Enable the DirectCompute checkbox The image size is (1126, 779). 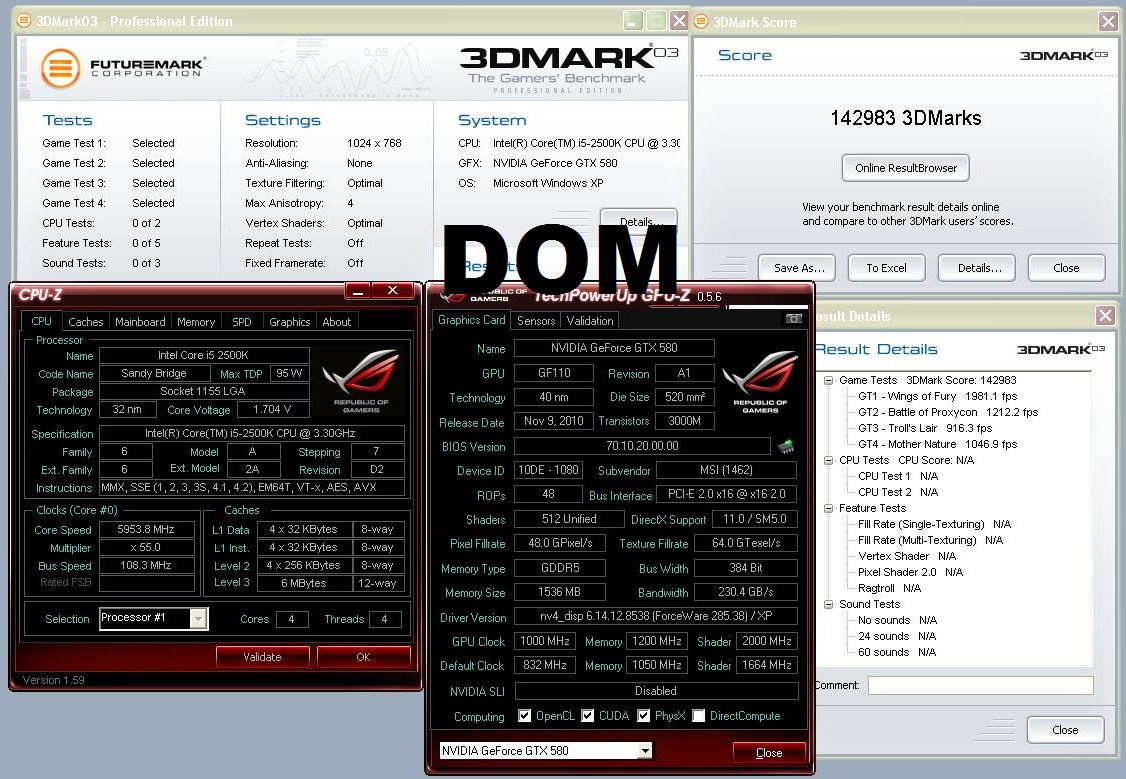coord(699,716)
